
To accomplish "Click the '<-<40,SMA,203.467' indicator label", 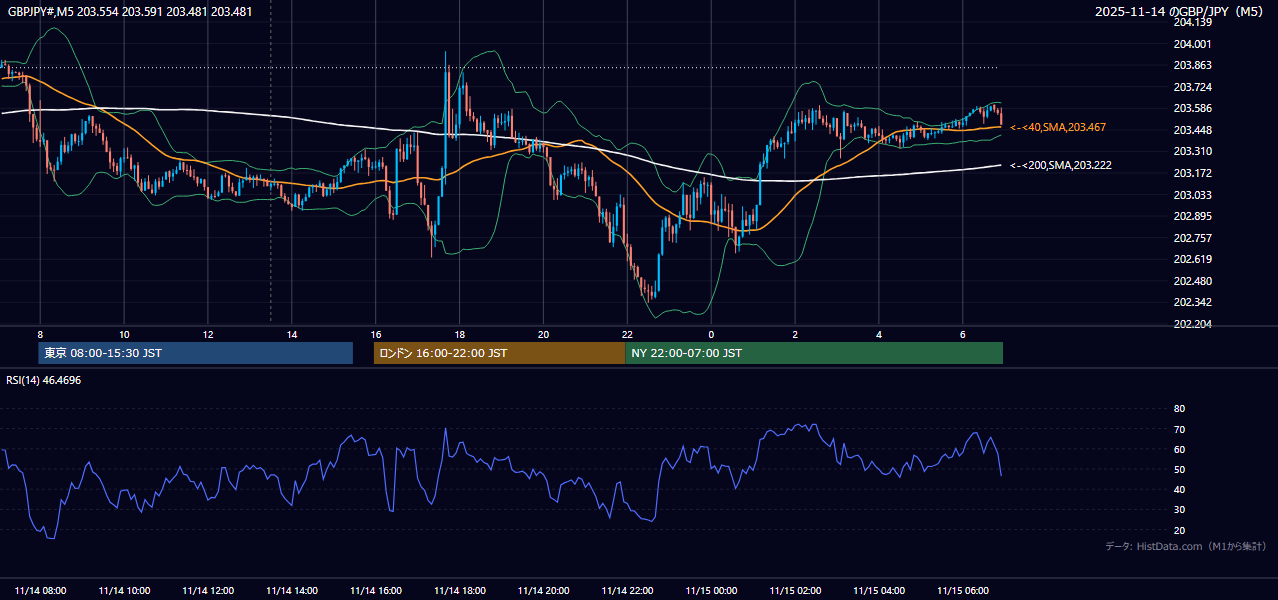I will coord(1058,127).
